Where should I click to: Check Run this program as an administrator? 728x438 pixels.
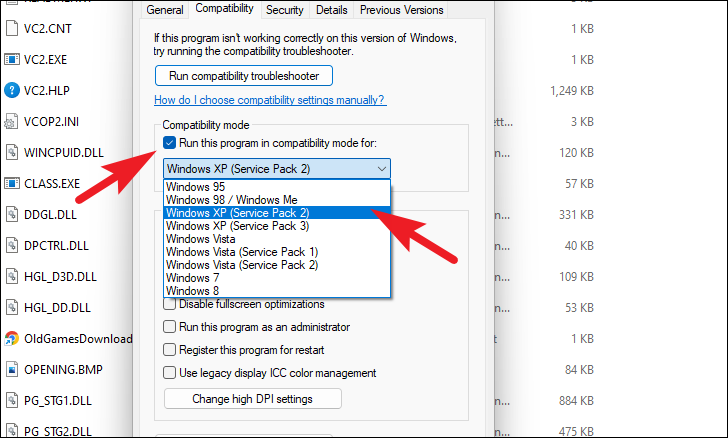(x=169, y=327)
